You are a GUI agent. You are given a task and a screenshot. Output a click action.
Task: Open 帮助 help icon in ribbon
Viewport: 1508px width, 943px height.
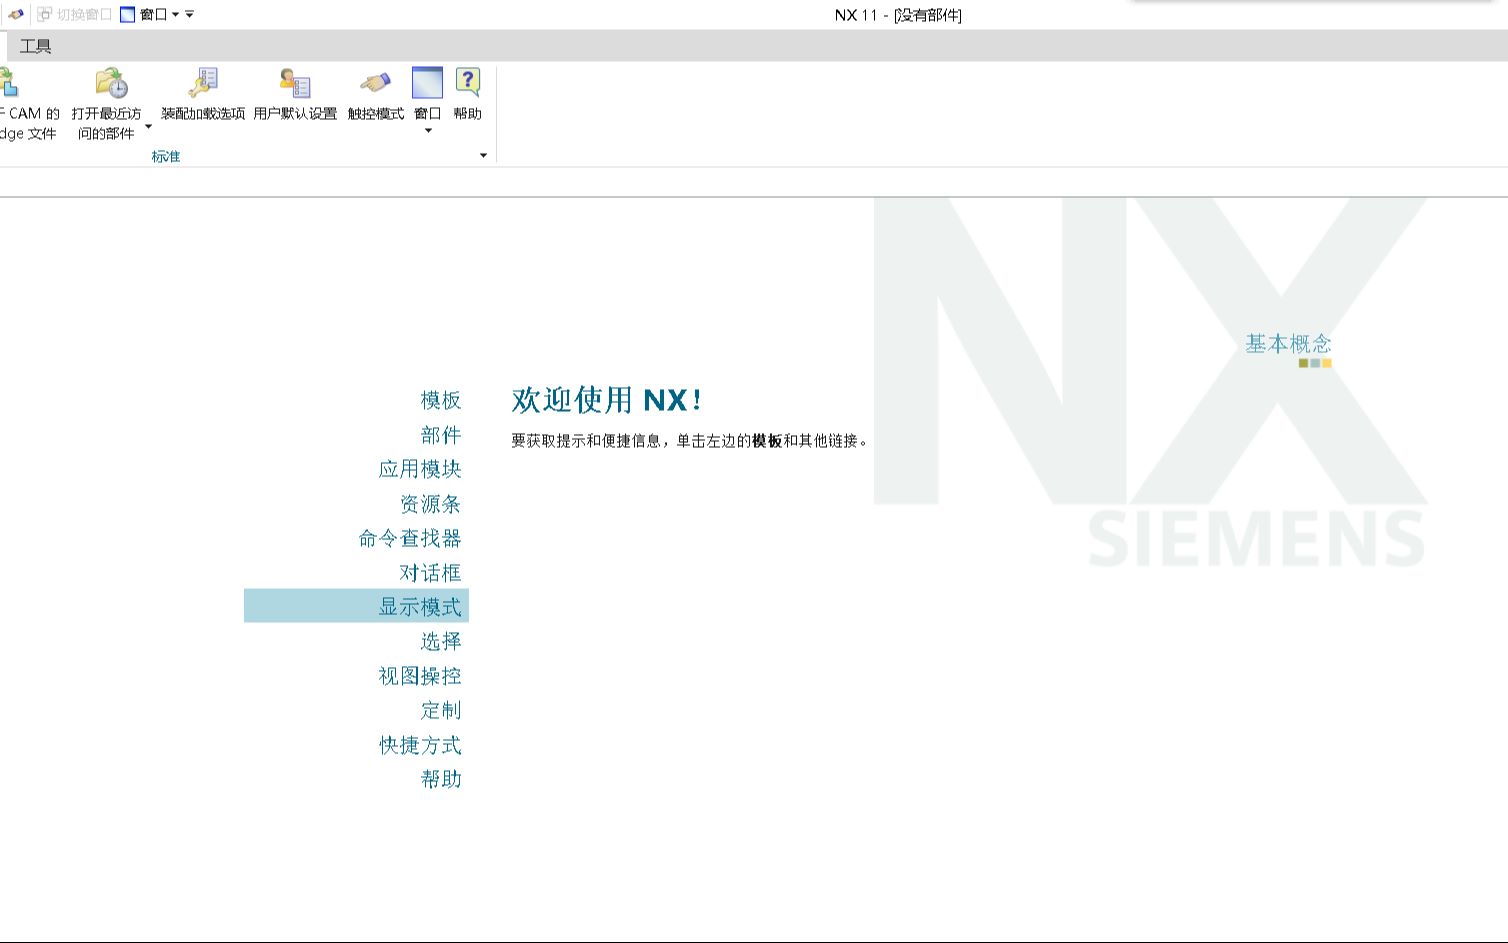467,95
